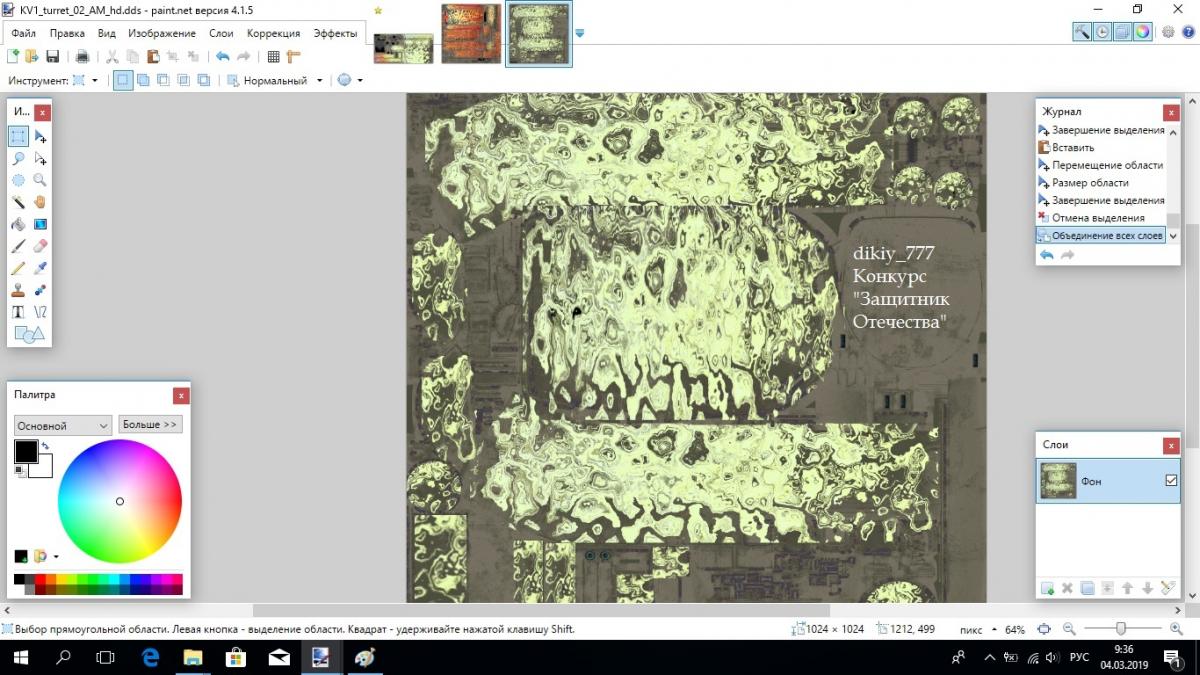Select the Paint Bucket tool
The height and width of the screenshot is (675, 1200).
(19, 224)
